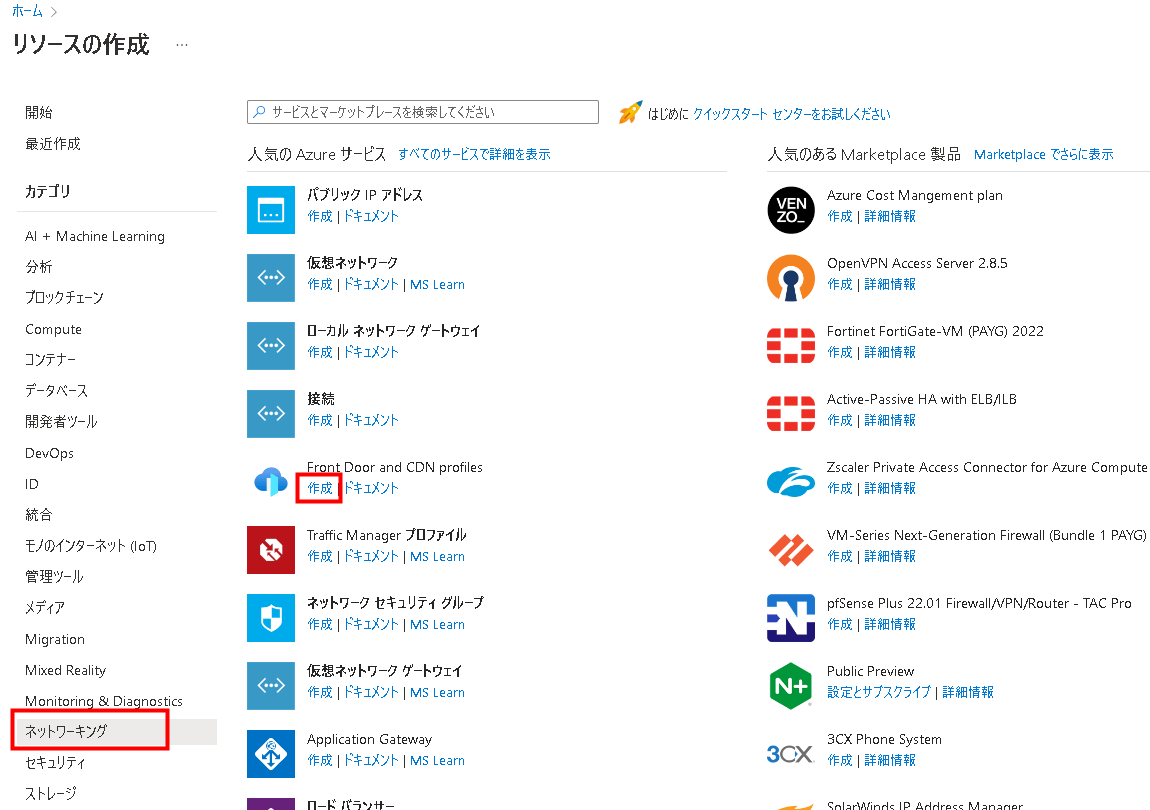
Task: Click the ネットワーク セキュリティ グループ shield icon
Action: (x=271, y=618)
